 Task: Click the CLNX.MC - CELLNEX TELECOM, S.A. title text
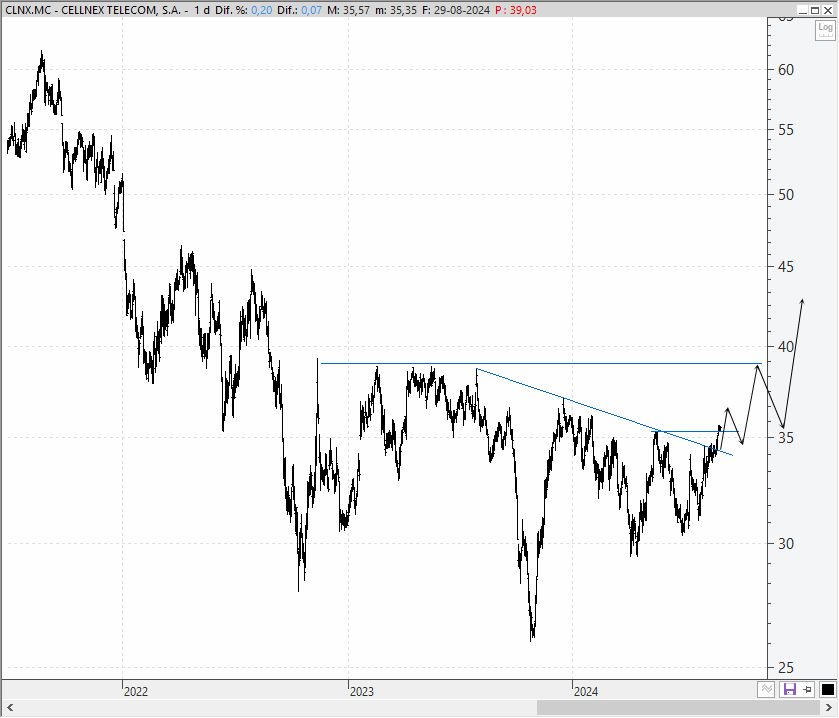tap(93, 10)
